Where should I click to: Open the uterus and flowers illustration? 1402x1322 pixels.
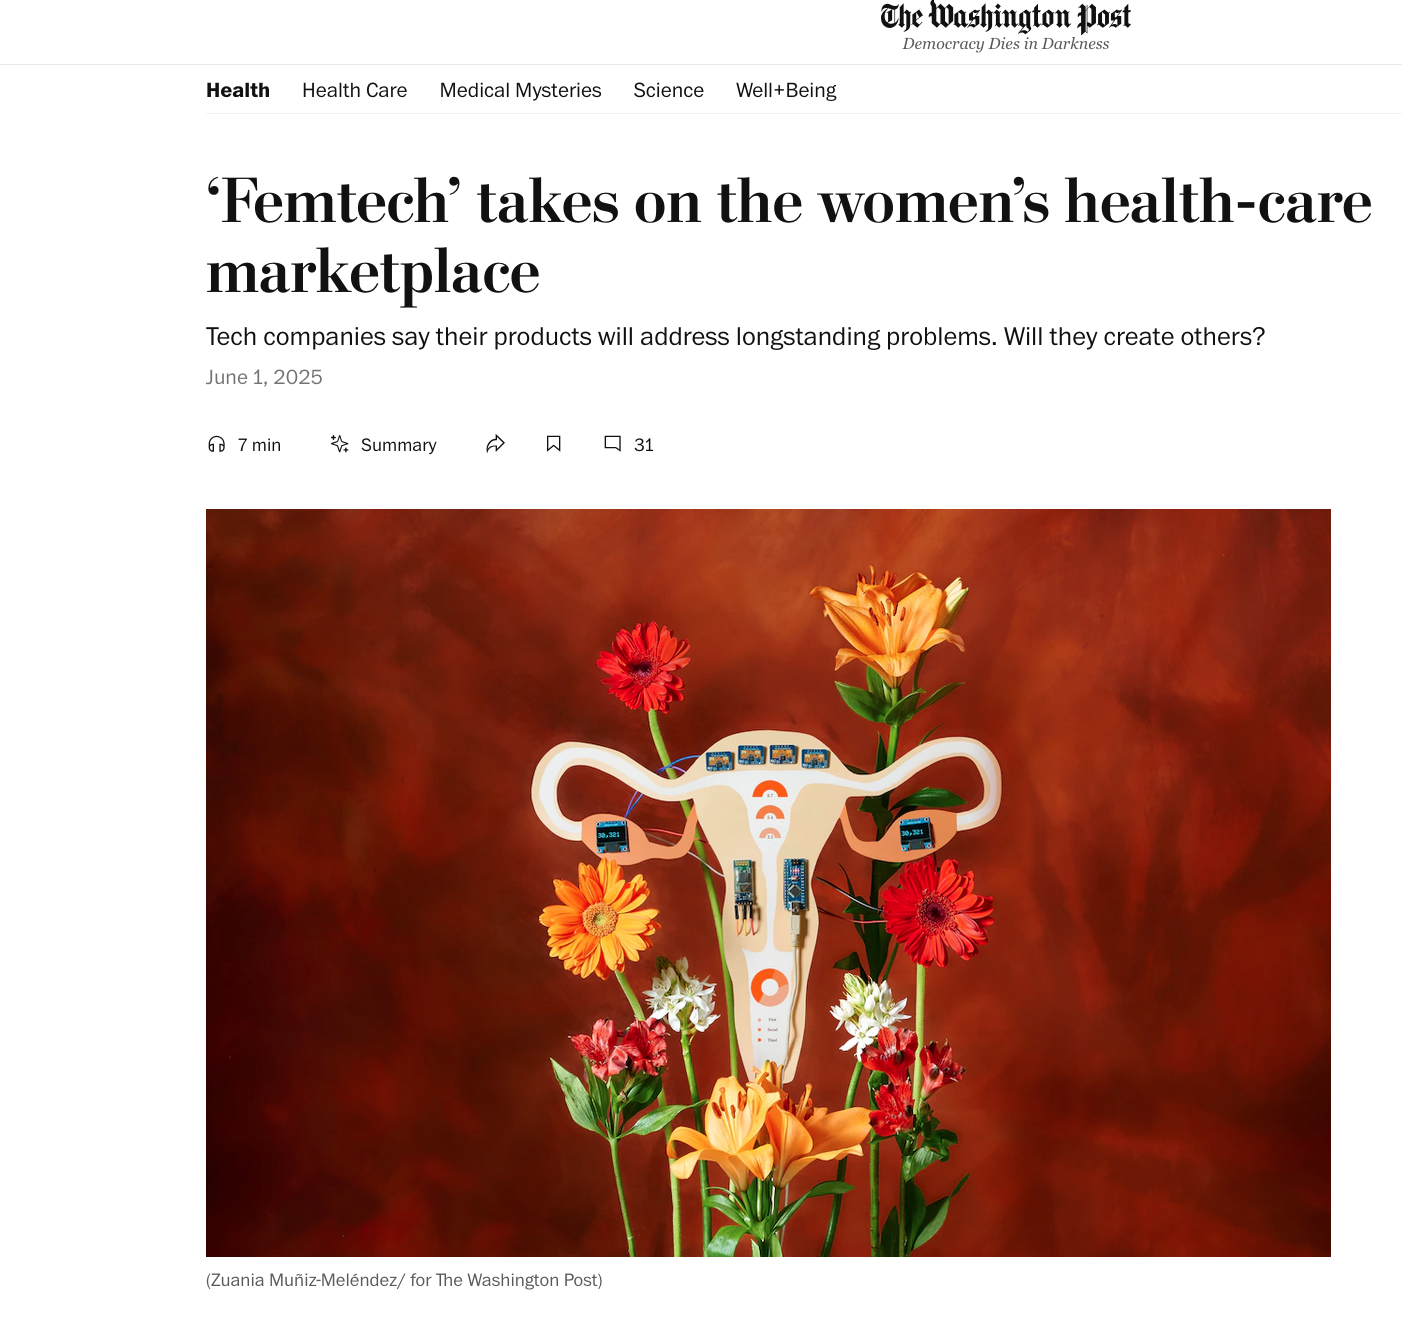coord(768,882)
